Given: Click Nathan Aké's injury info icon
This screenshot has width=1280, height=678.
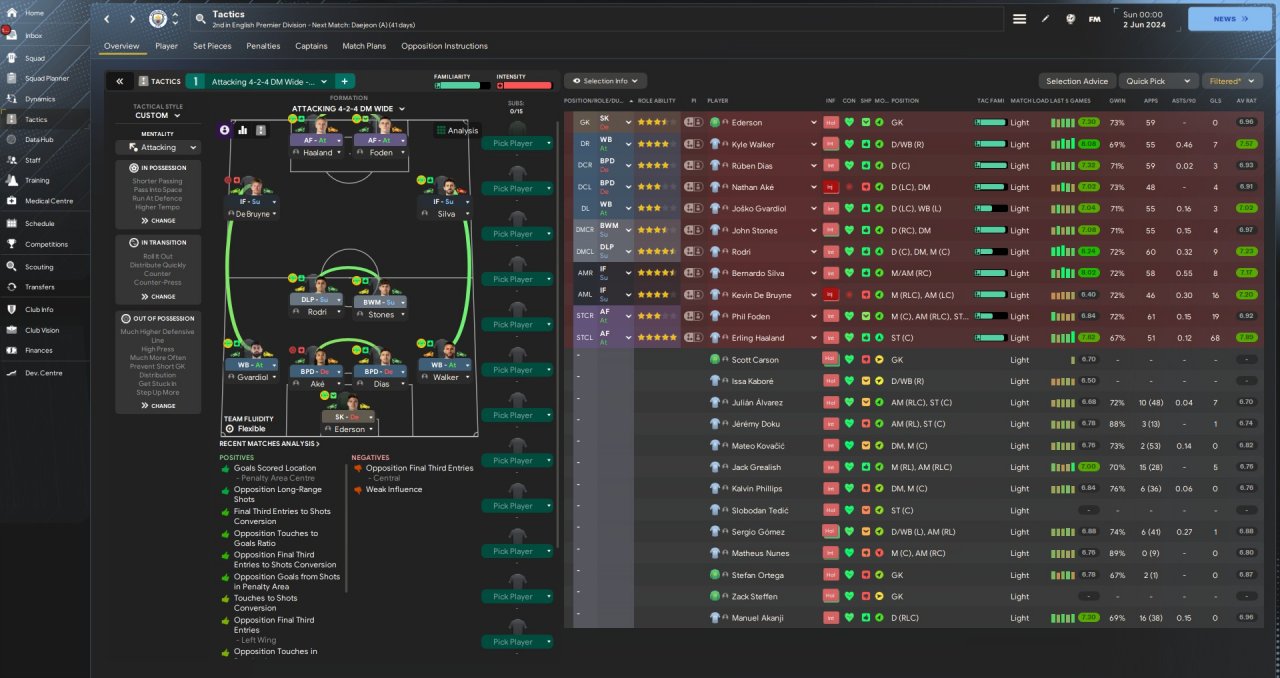Looking at the screenshot, I should click(830, 187).
